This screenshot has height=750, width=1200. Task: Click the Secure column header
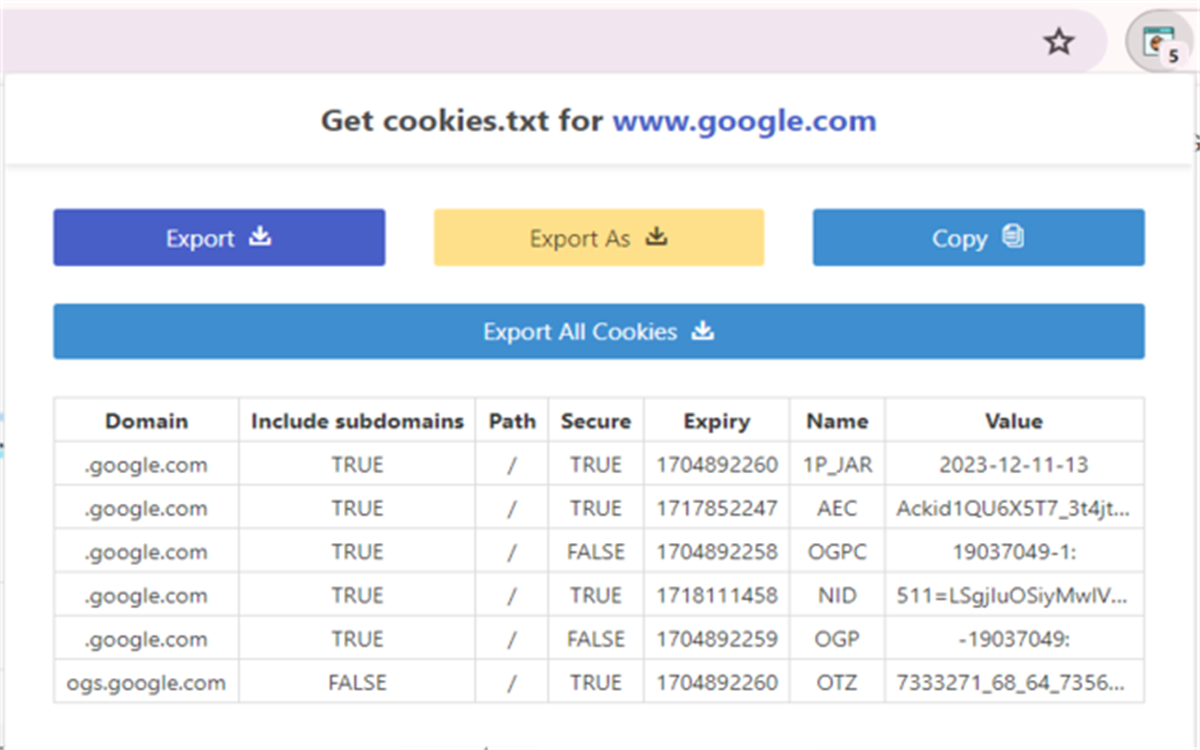click(x=595, y=421)
